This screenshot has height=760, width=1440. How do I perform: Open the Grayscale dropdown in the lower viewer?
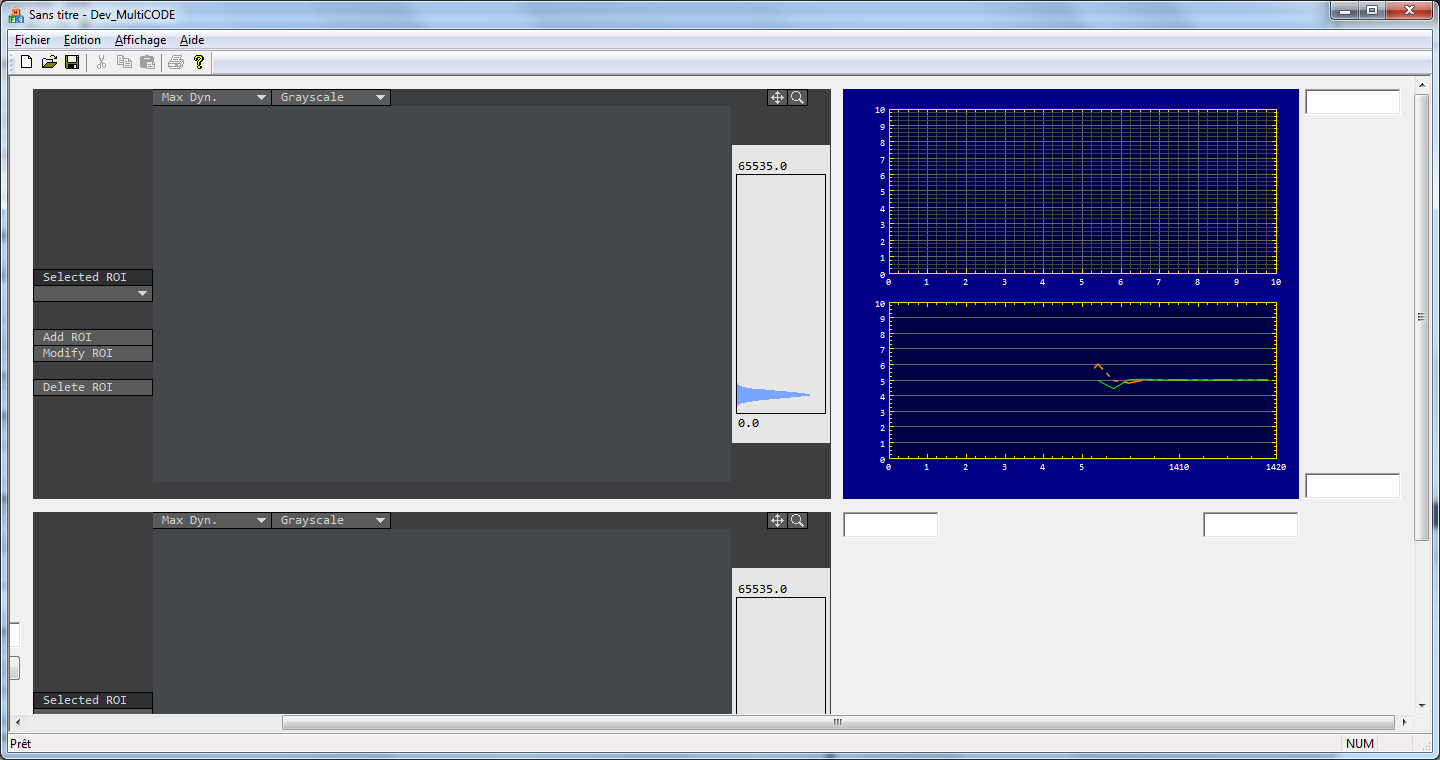click(x=331, y=520)
